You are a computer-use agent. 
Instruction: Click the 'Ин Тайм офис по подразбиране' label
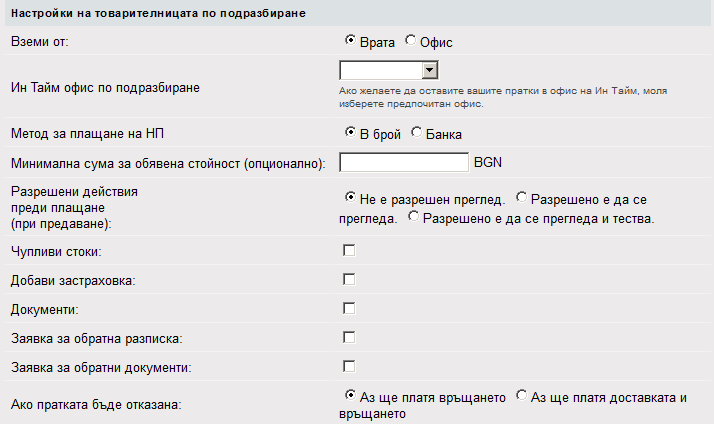coord(105,87)
